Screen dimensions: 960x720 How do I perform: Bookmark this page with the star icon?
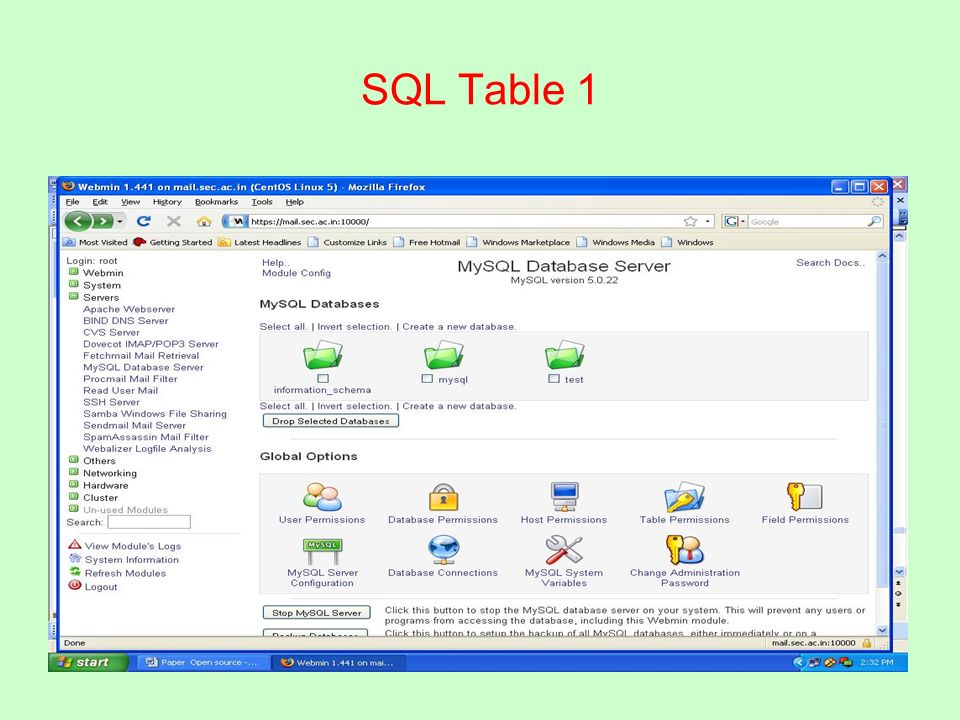pyautogui.click(x=691, y=221)
